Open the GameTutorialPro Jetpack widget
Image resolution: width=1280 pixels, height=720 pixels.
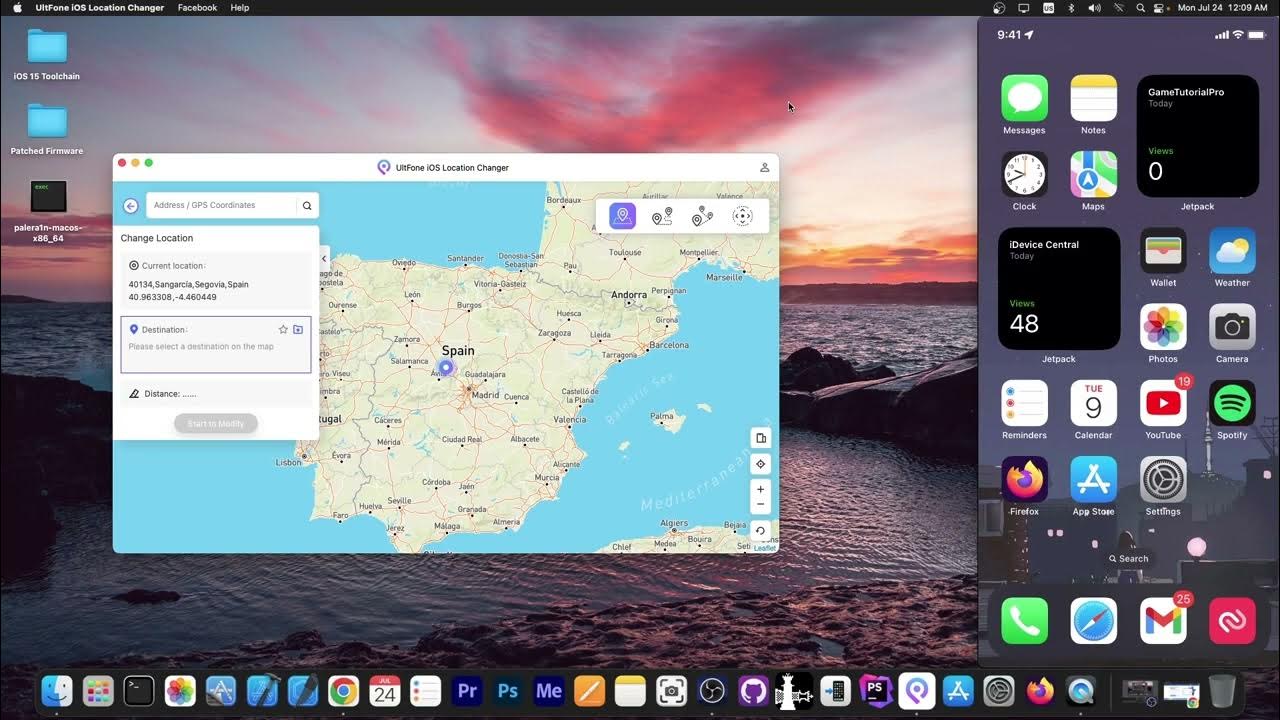point(1197,136)
